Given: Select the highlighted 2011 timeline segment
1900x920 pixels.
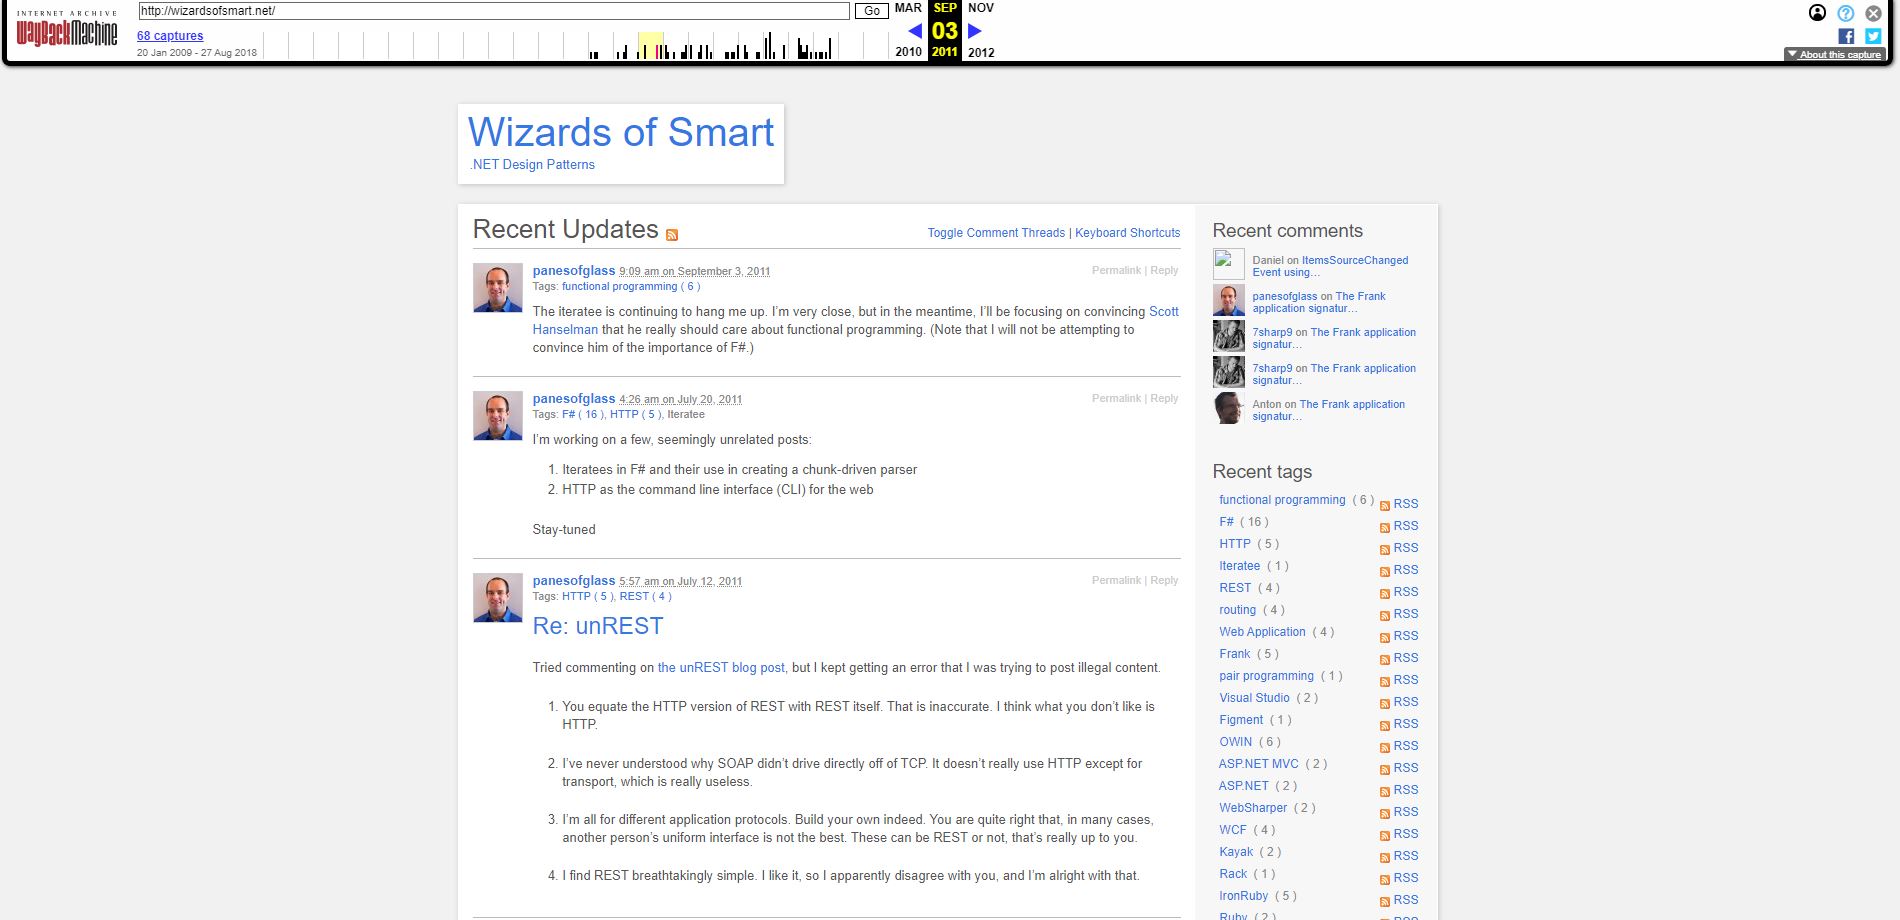Looking at the screenshot, I should click(650, 46).
